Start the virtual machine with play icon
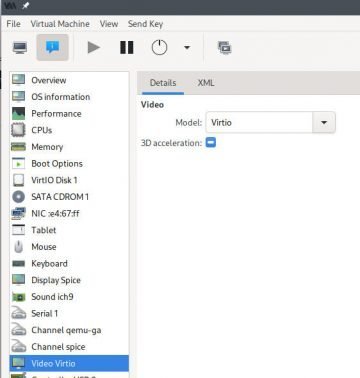This screenshot has width=360, height=378. pos(94,47)
